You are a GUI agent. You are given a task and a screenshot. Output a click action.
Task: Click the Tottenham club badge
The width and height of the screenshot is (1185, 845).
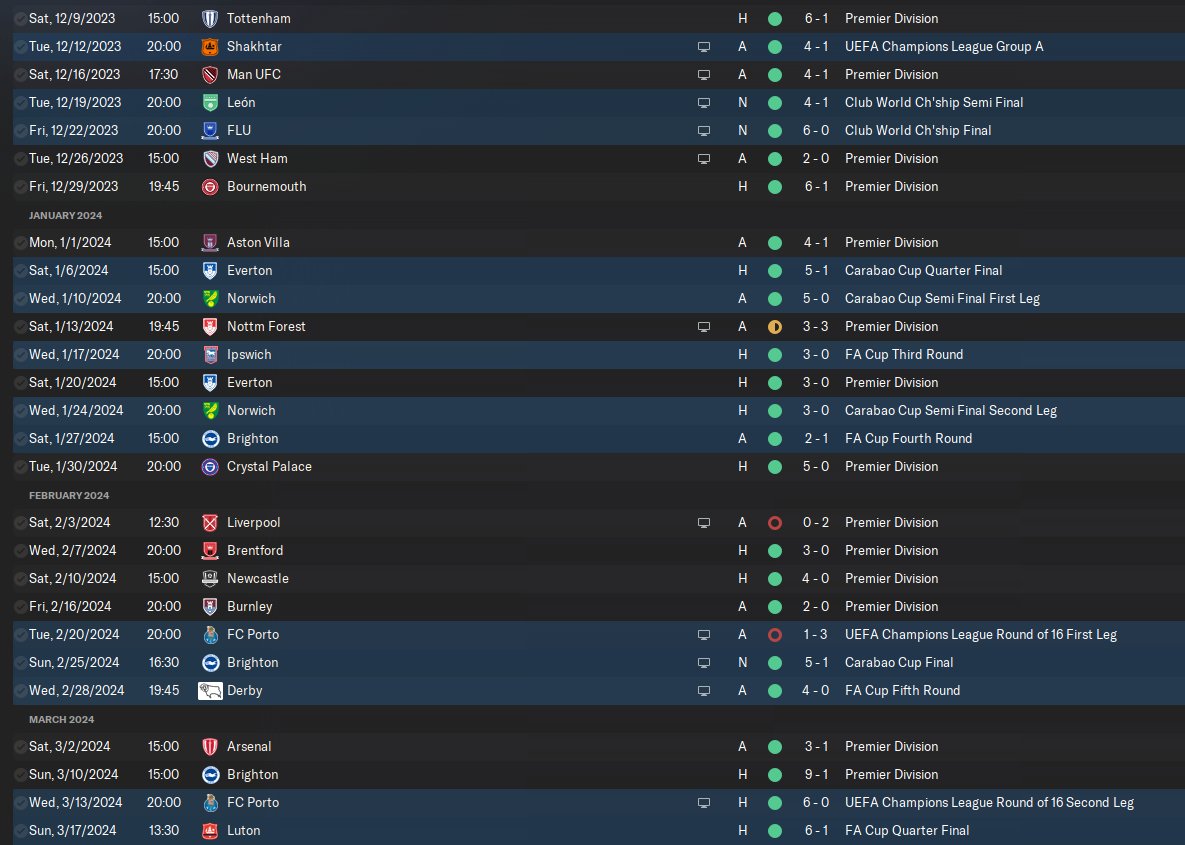(x=210, y=18)
